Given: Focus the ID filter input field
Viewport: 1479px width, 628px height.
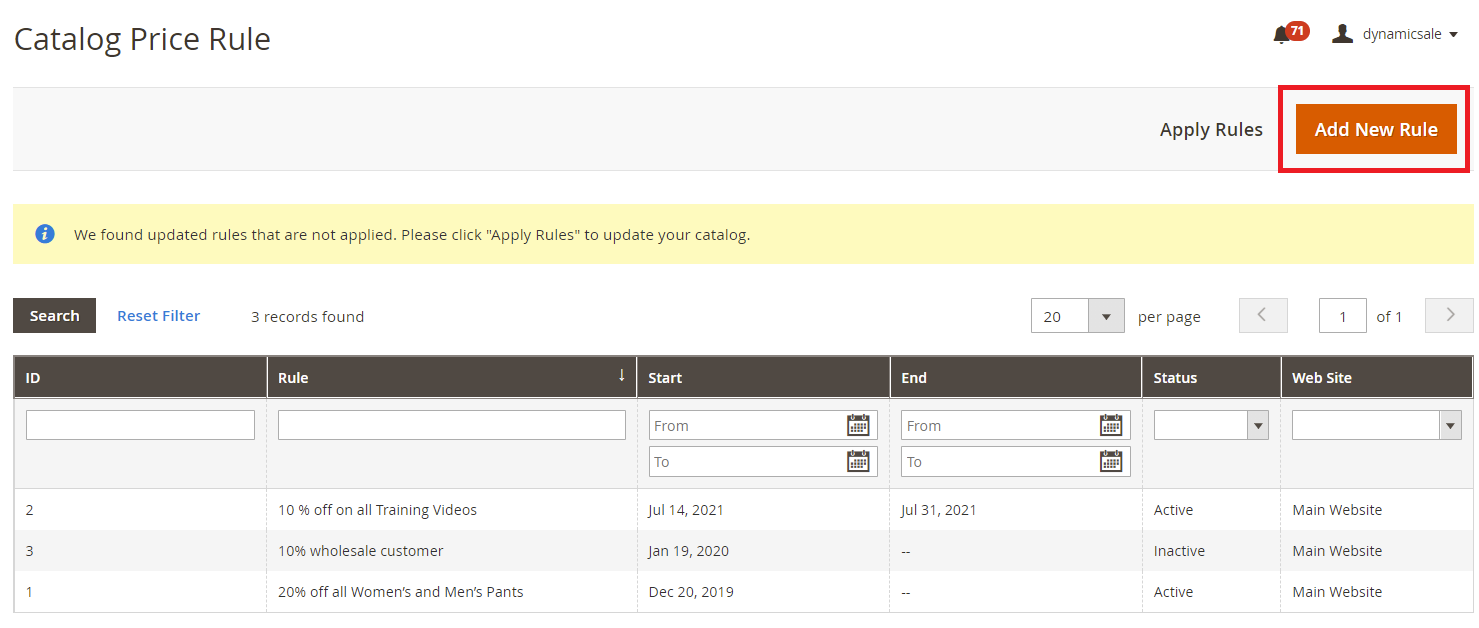Looking at the screenshot, I should click(140, 425).
